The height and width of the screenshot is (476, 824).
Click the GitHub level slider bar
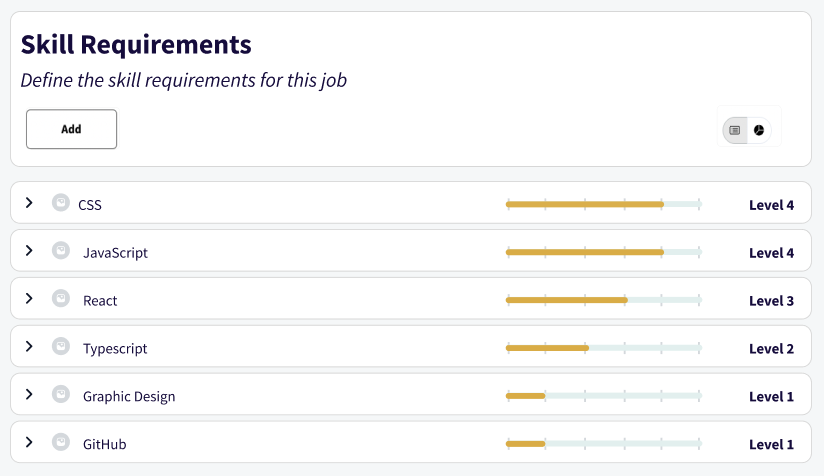pos(603,444)
